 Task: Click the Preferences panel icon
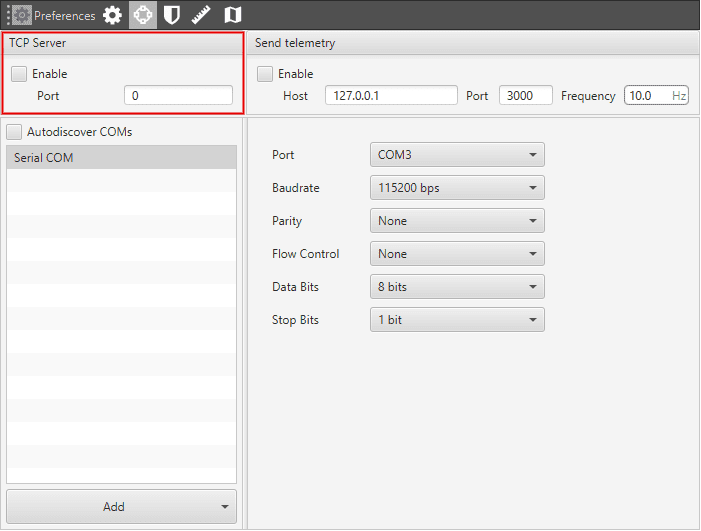click(x=21, y=16)
